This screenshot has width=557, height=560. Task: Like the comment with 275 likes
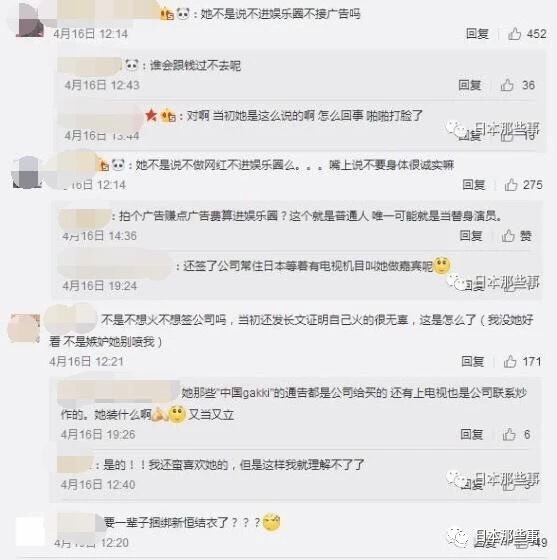(511, 185)
